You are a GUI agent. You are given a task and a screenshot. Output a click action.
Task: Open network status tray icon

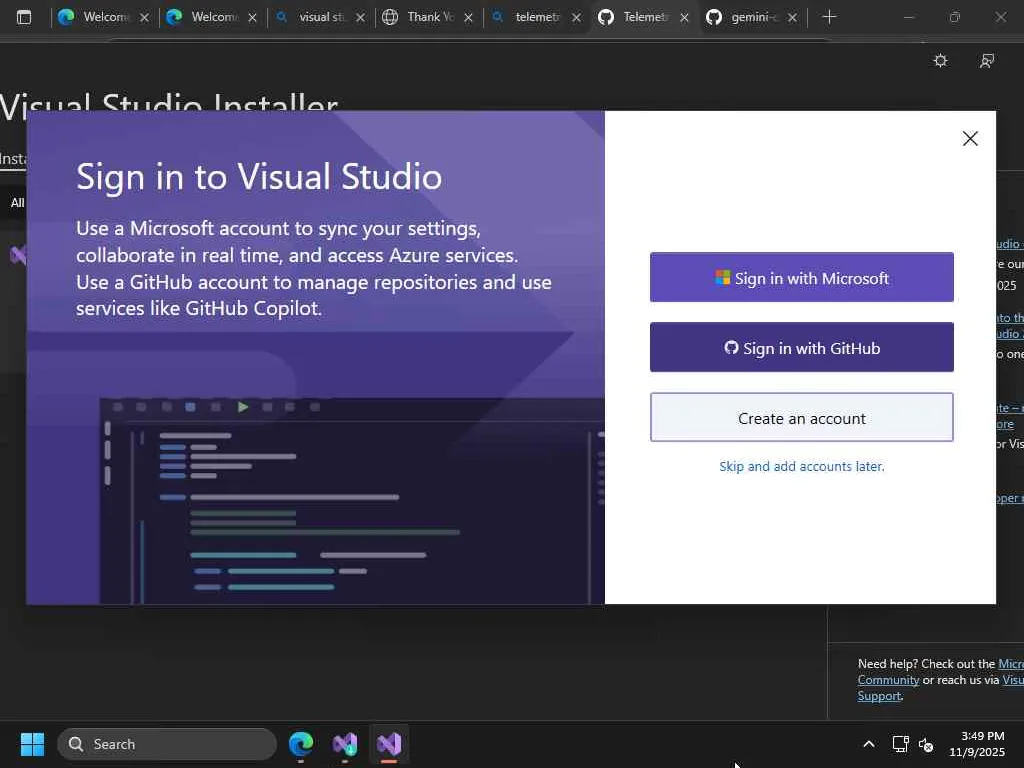coord(901,744)
